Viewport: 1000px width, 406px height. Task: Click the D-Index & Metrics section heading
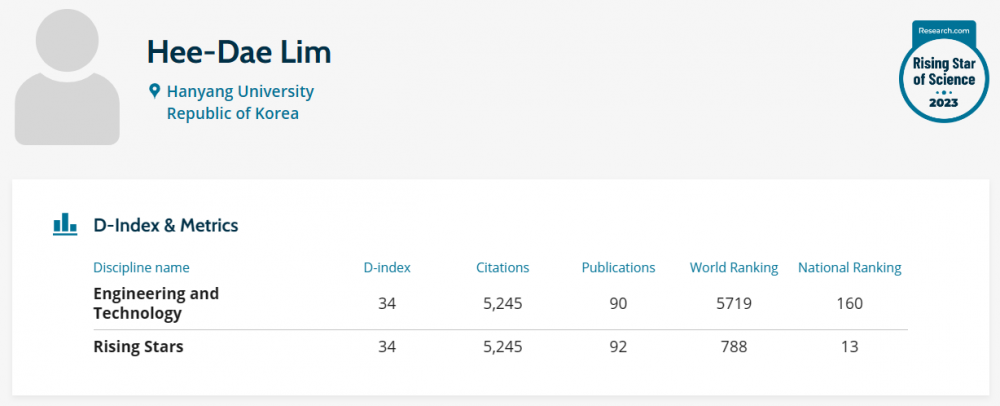coord(166,225)
